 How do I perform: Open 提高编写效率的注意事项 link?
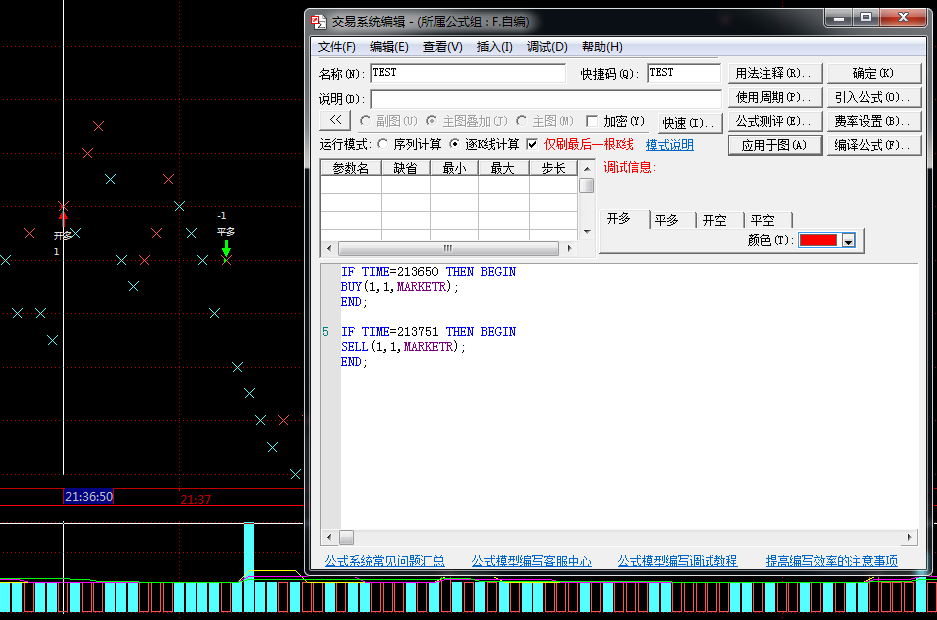(831, 560)
